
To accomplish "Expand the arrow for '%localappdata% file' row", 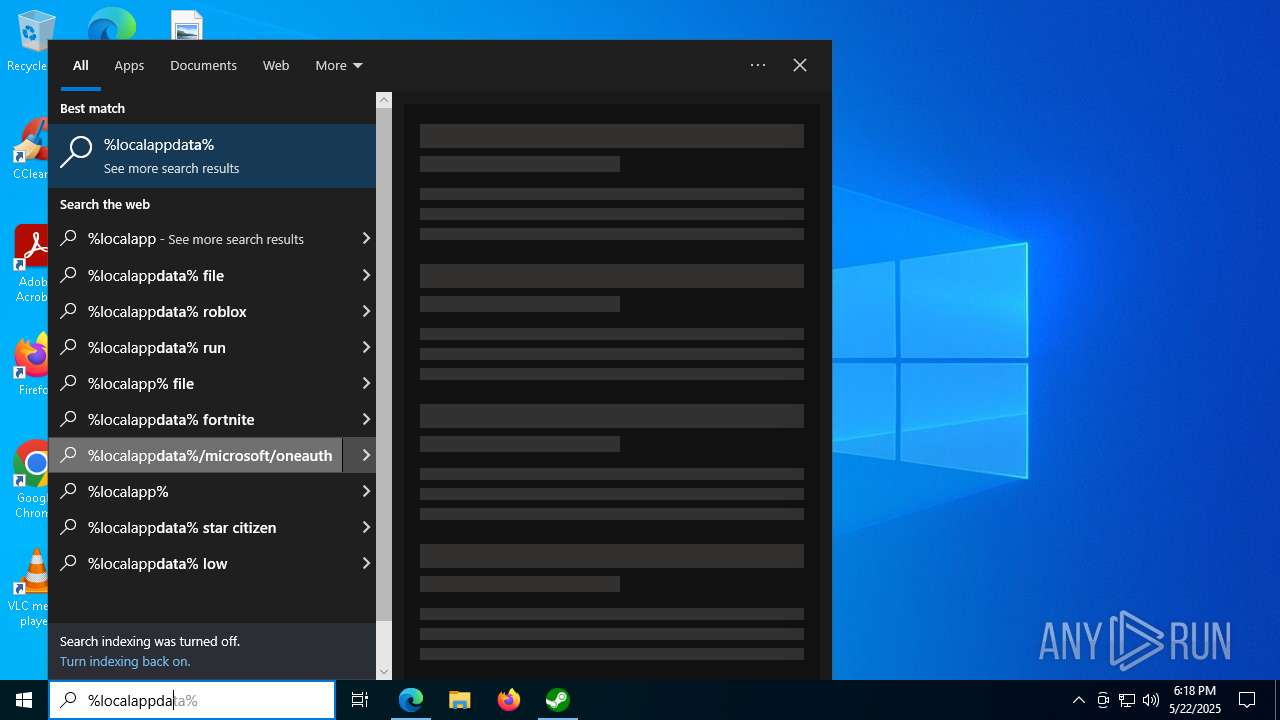I will pos(365,275).
